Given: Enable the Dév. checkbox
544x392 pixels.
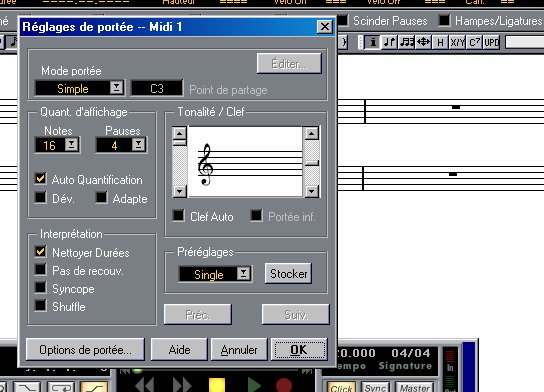Looking at the screenshot, I should (41, 198).
